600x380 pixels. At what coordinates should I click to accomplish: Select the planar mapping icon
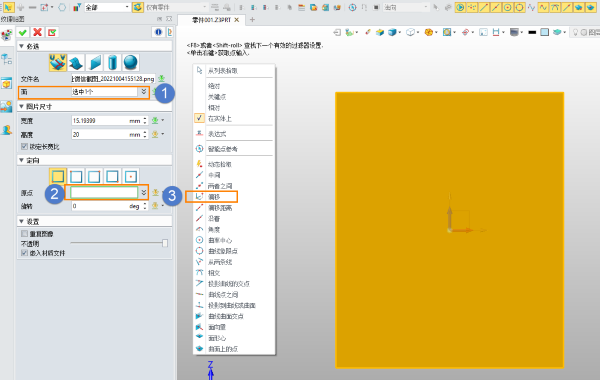tap(95, 62)
